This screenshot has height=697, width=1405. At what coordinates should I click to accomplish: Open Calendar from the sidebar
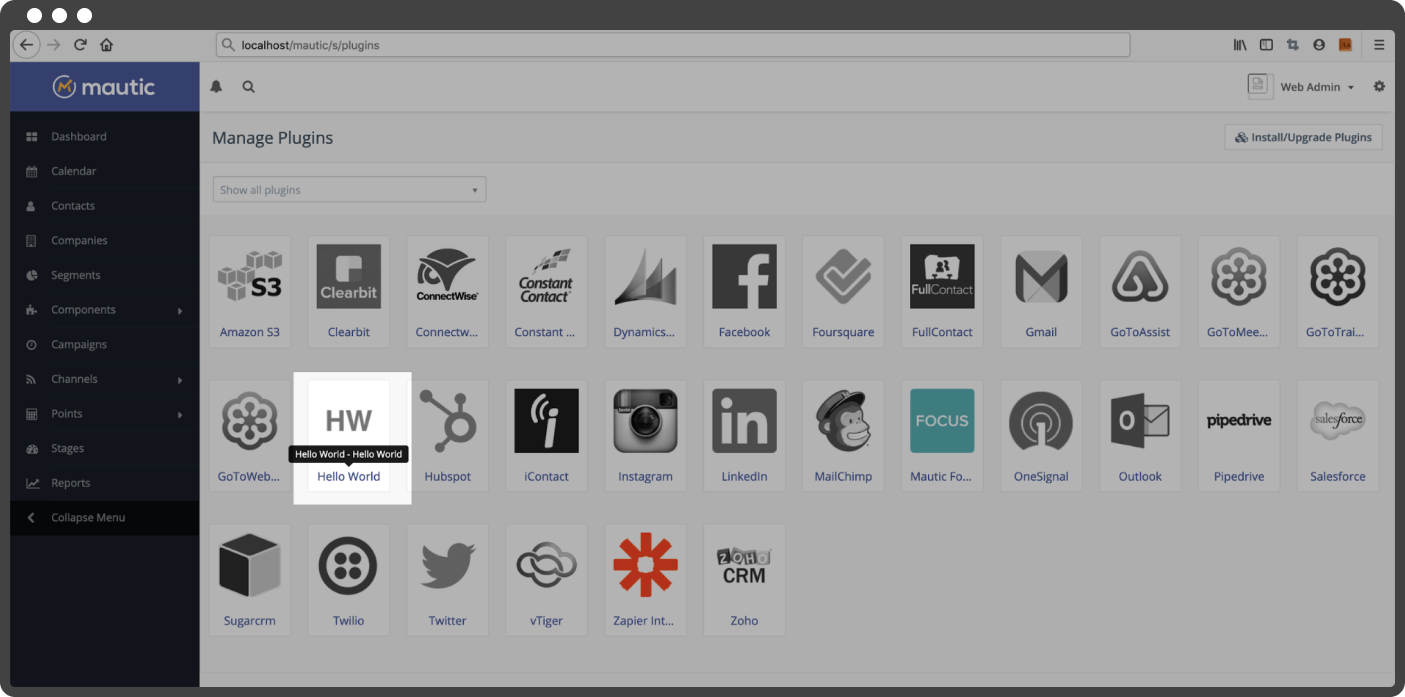pyautogui.click(x=105, y=171)
